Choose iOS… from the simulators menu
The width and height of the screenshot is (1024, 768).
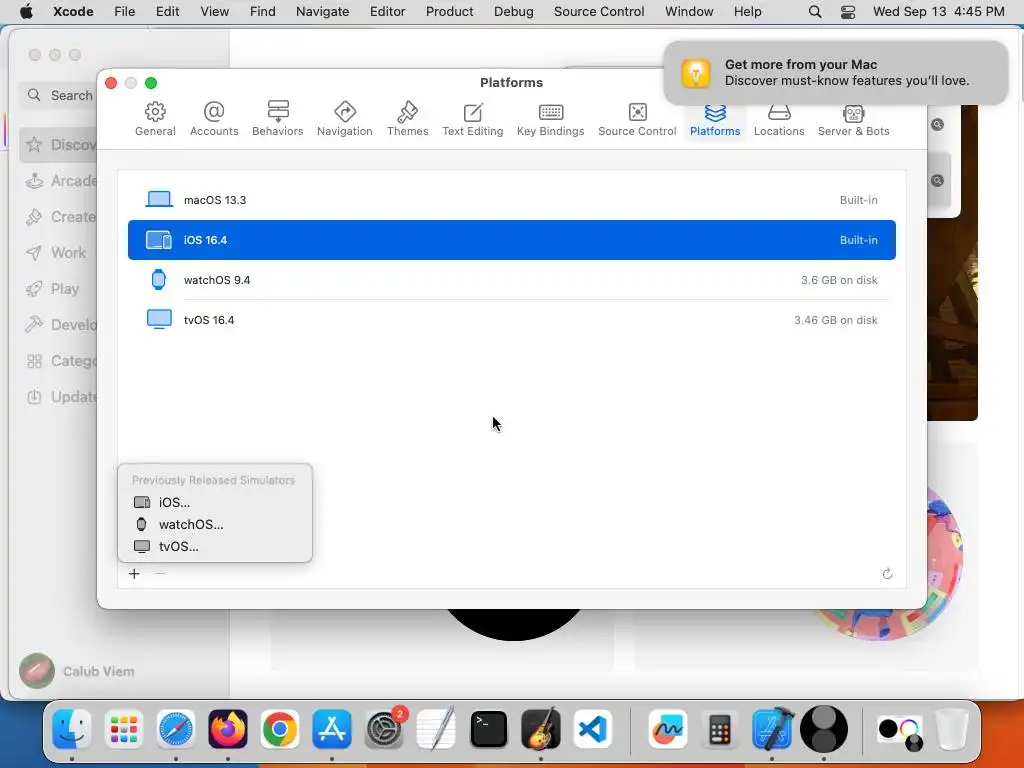click(215, 502)
